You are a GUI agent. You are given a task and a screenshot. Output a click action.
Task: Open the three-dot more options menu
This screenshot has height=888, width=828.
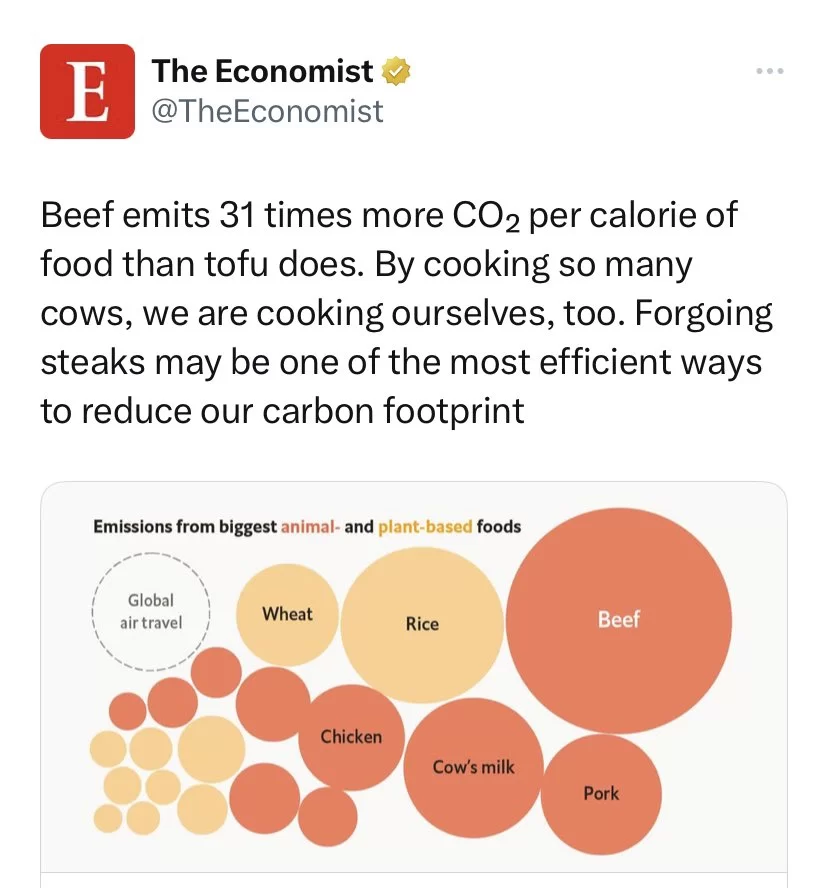[x=770, y=71]
